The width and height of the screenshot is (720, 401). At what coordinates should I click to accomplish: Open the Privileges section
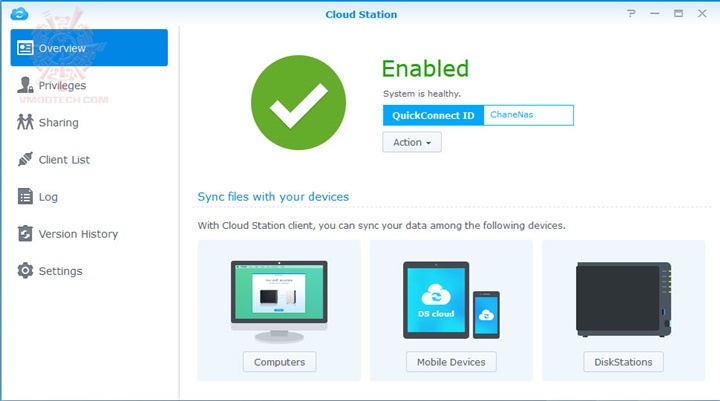(62, 85)
